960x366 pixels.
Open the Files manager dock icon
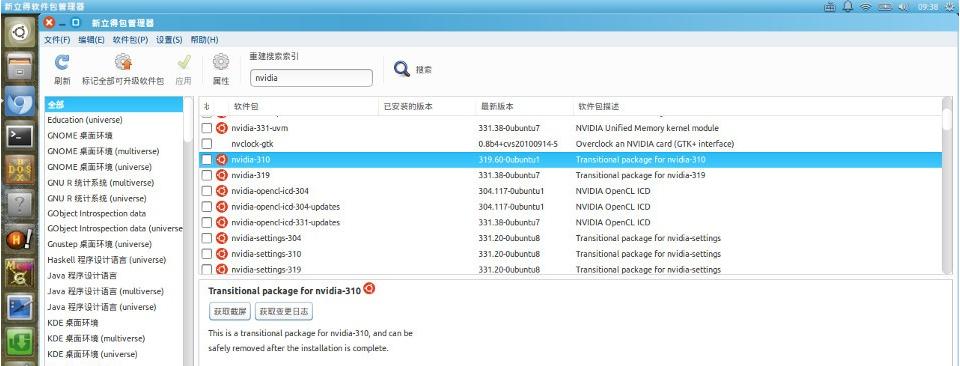point(20,66)
